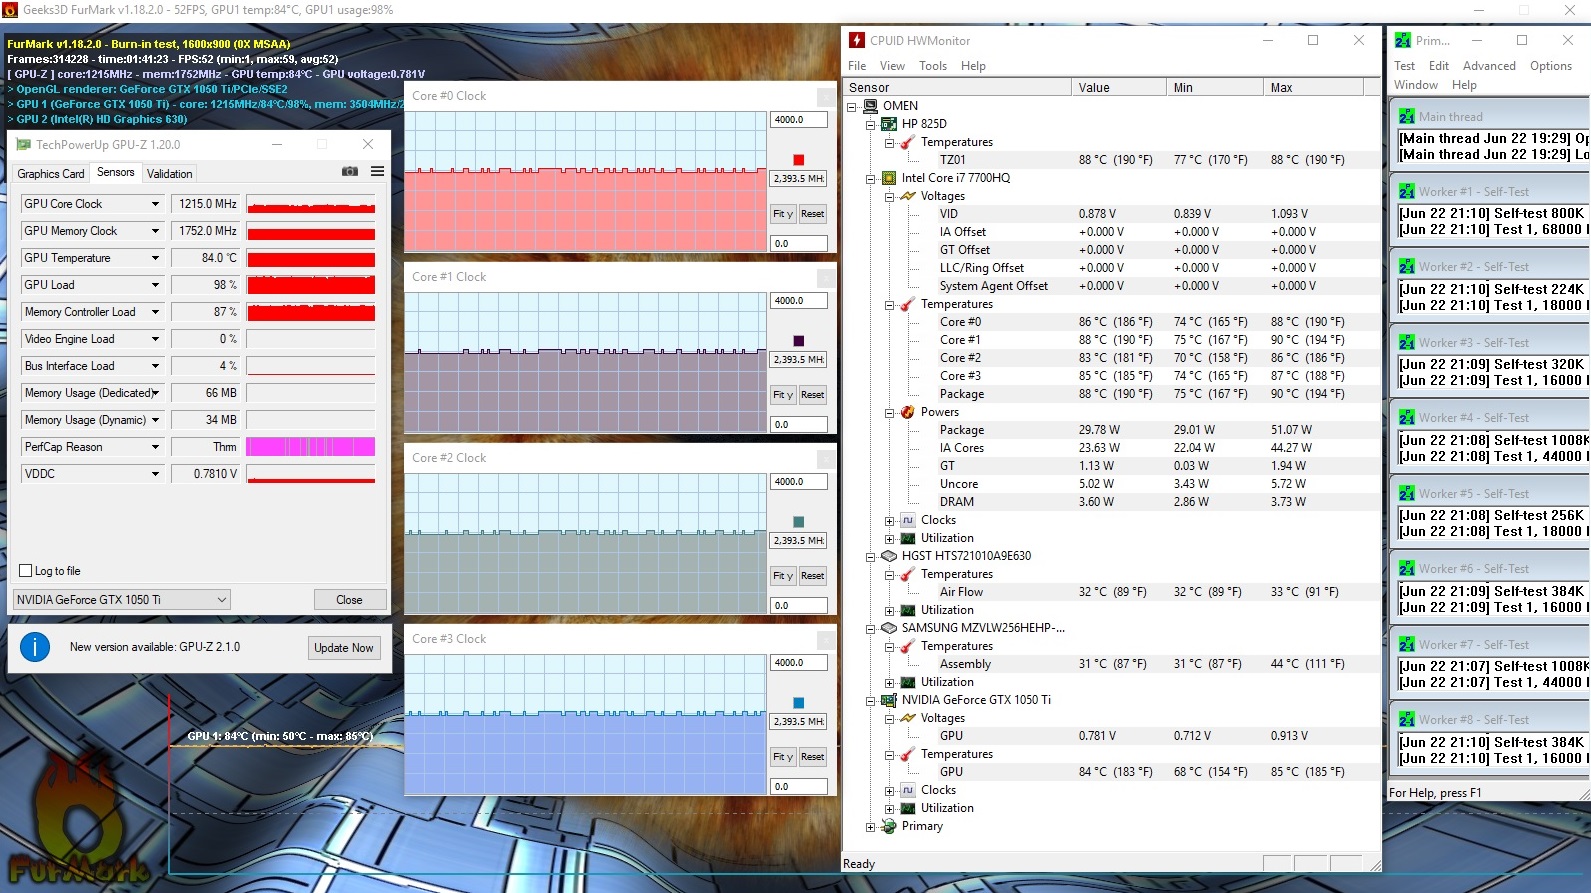Open the Prime95 Options menu

pyautogui.click(x=1551, y=66)
